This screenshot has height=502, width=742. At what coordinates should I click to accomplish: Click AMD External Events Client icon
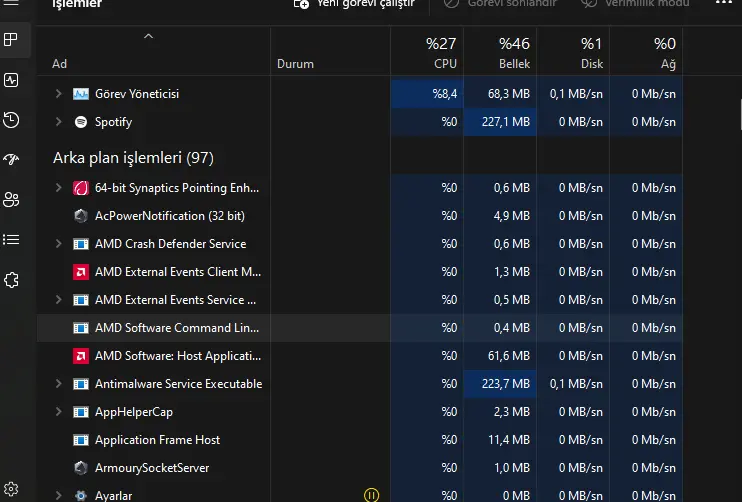click(81, 272)
